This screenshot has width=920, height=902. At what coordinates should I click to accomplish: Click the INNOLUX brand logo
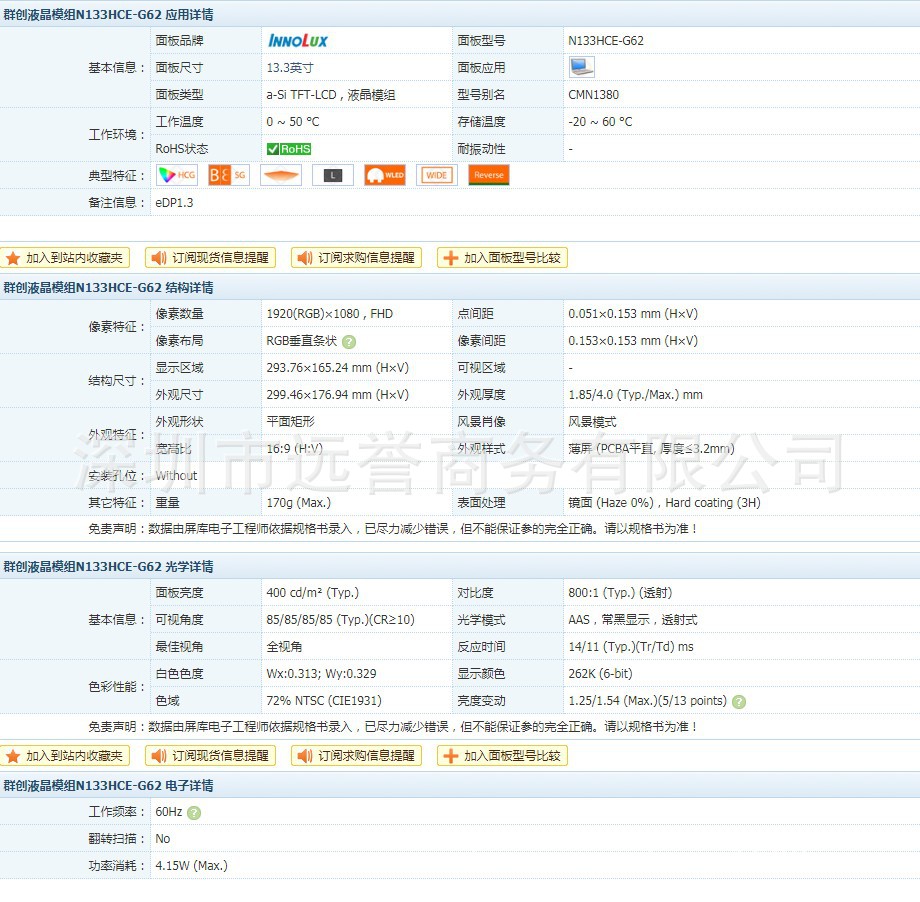tap(297, 40)
